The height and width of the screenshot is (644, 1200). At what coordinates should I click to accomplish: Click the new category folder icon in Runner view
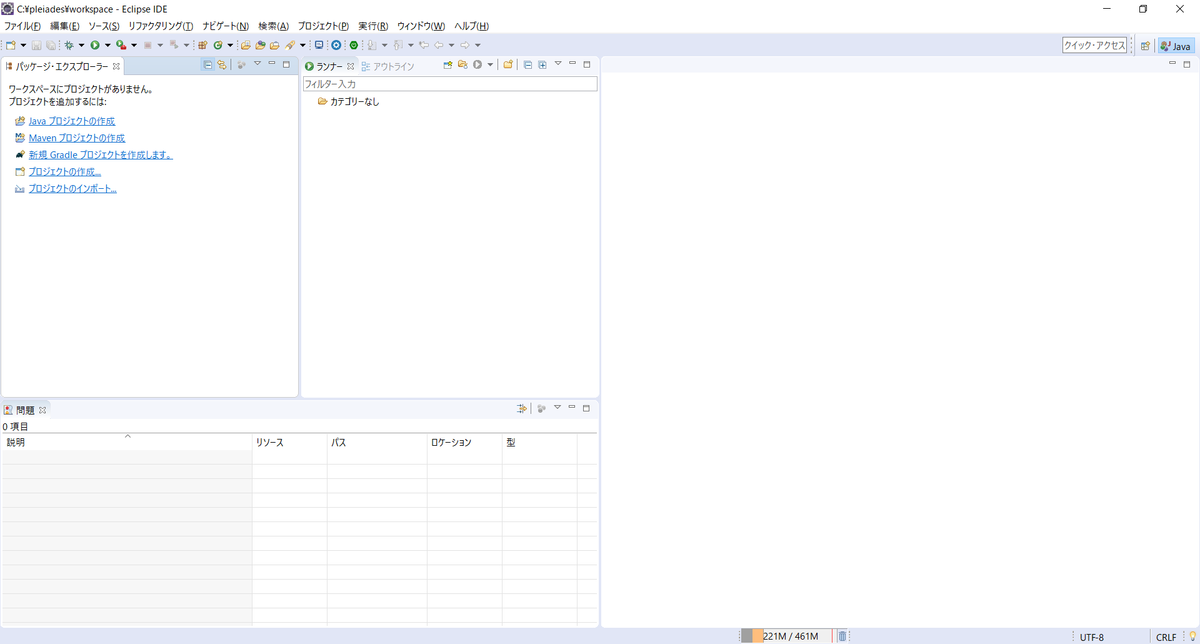[463, 65]
